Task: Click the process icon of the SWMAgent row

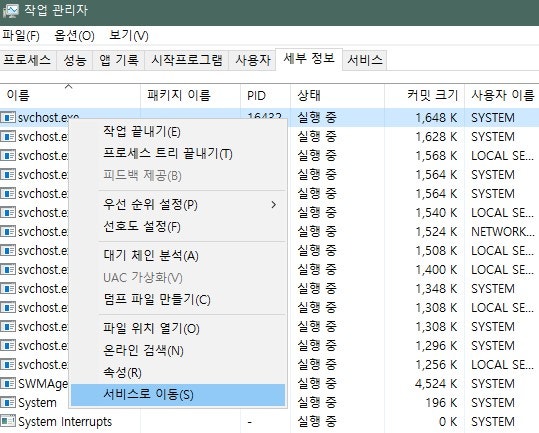Action: coord(8,384)
